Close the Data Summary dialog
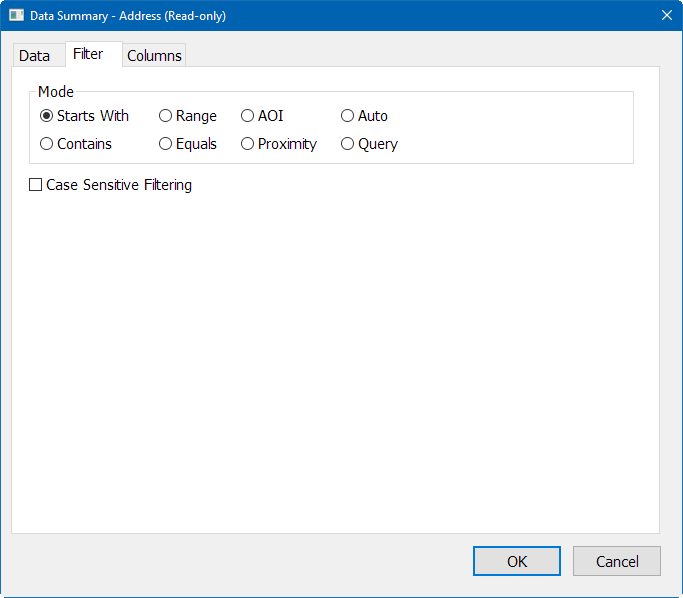This screenshot has height=598, width=683. point(666,15)
